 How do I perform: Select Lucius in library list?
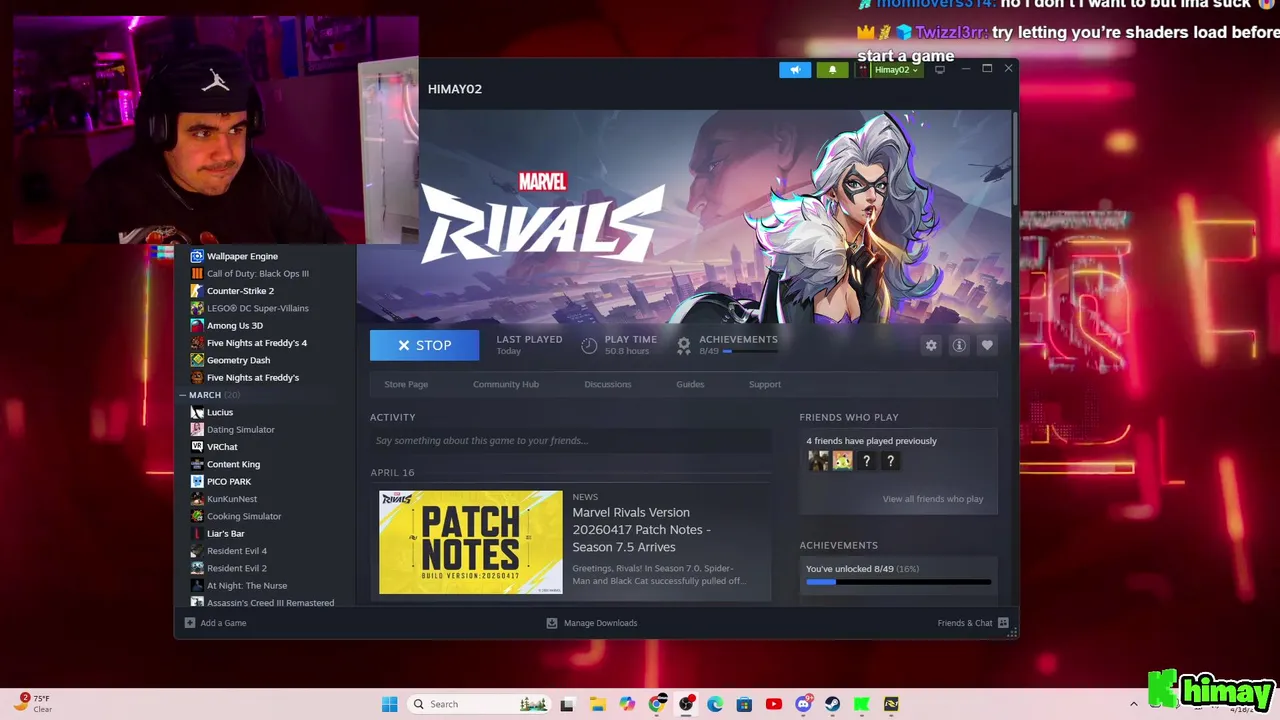tap(212, 412)
